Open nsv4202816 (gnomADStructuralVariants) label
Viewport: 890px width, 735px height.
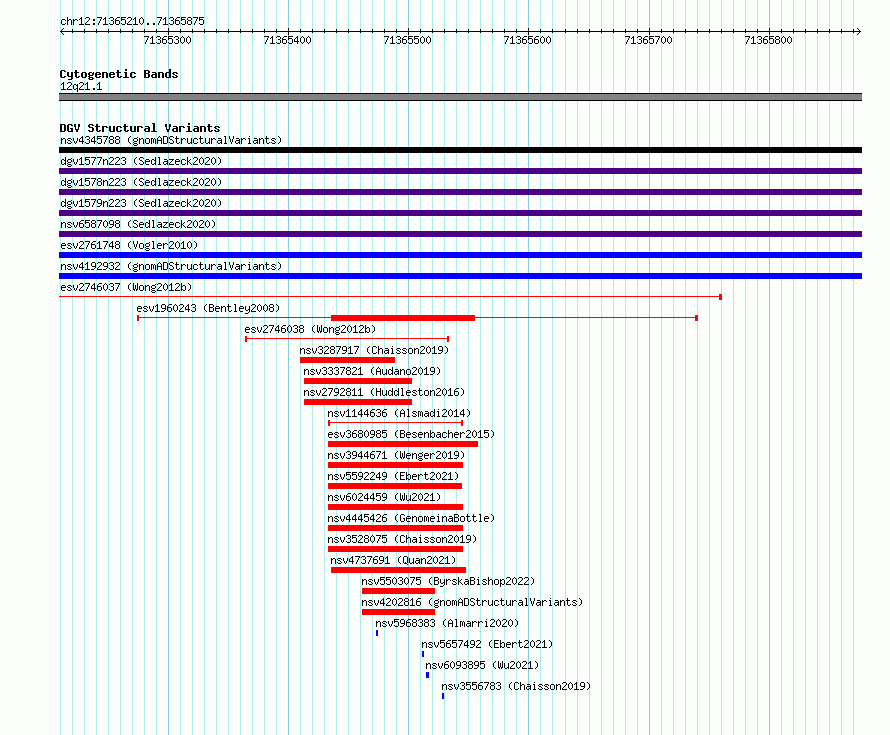pos(472,602)
